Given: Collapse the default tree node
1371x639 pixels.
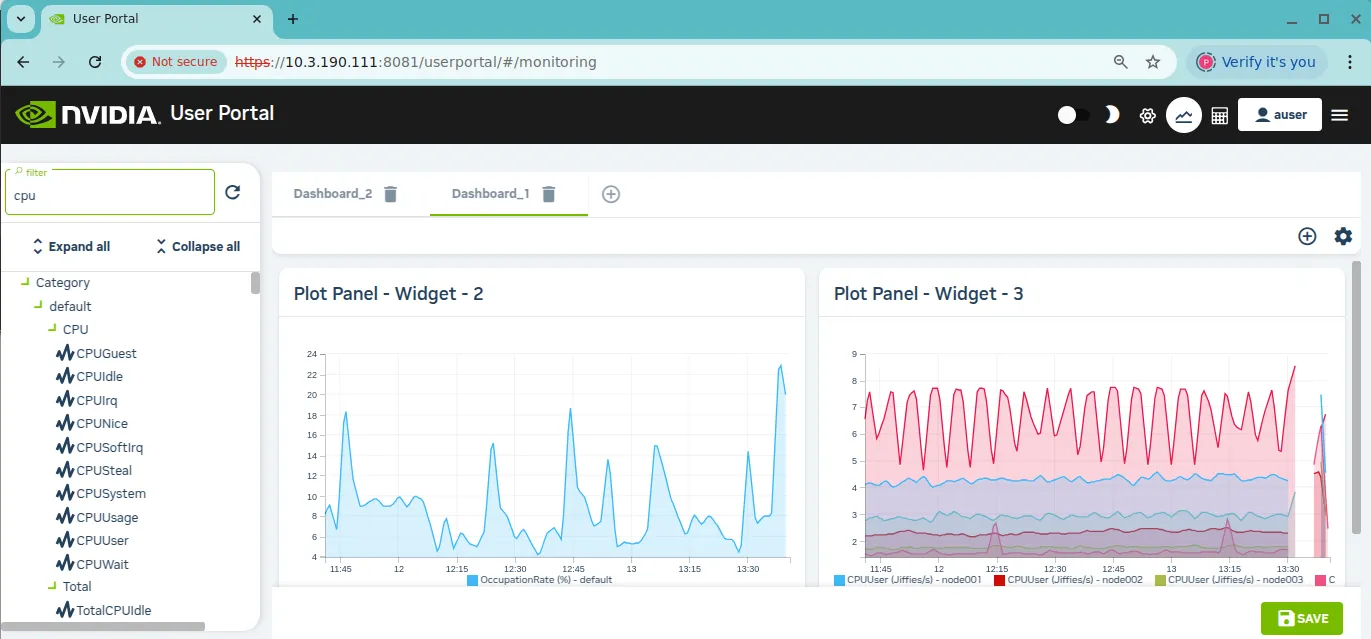Looking at the screenshot, I should (39, 306).
